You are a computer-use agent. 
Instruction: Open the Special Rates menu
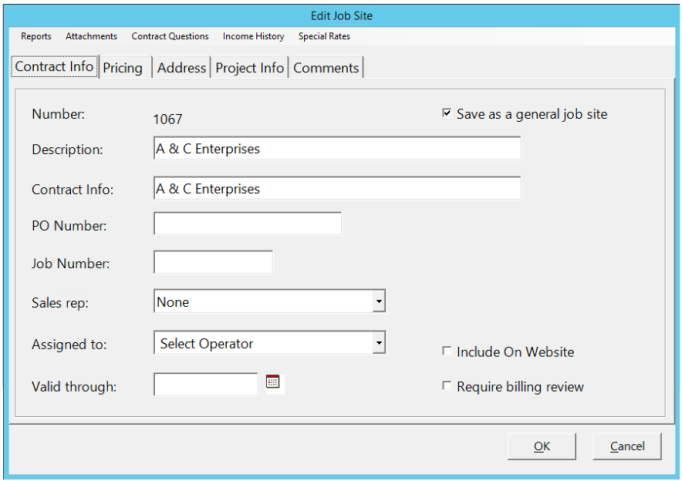(x=324, y=36)
